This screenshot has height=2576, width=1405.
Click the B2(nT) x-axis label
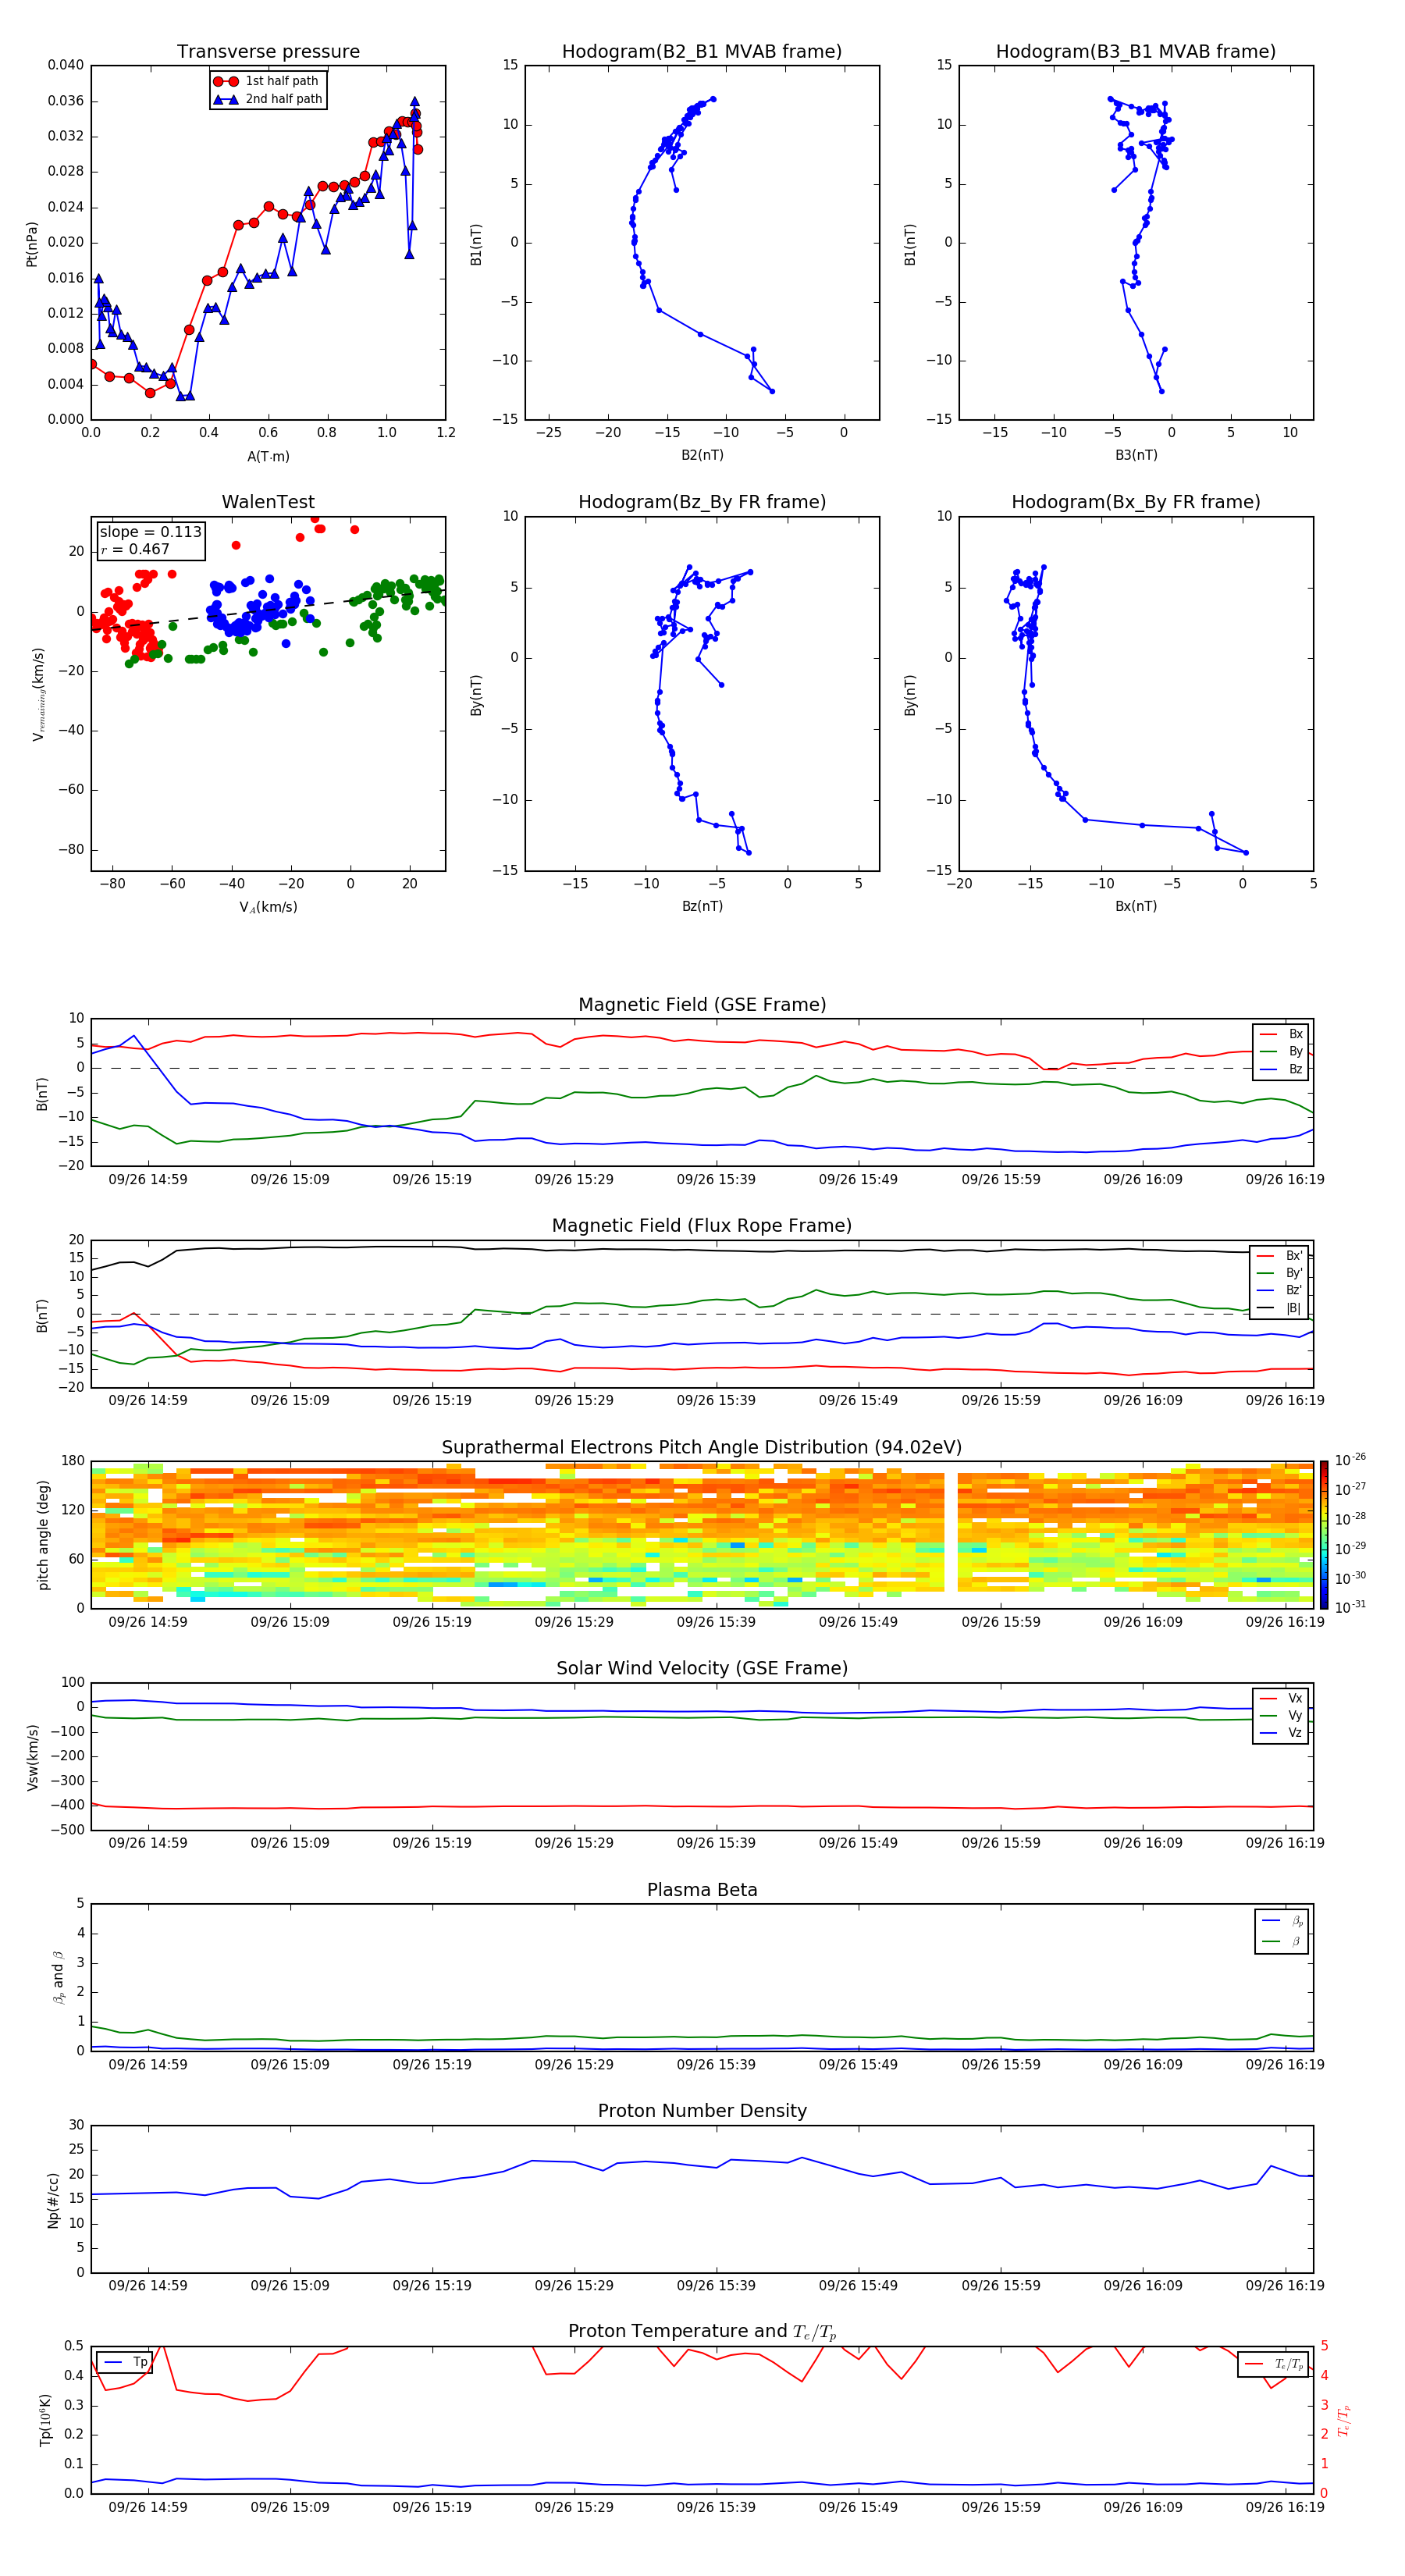click(702, 455)
